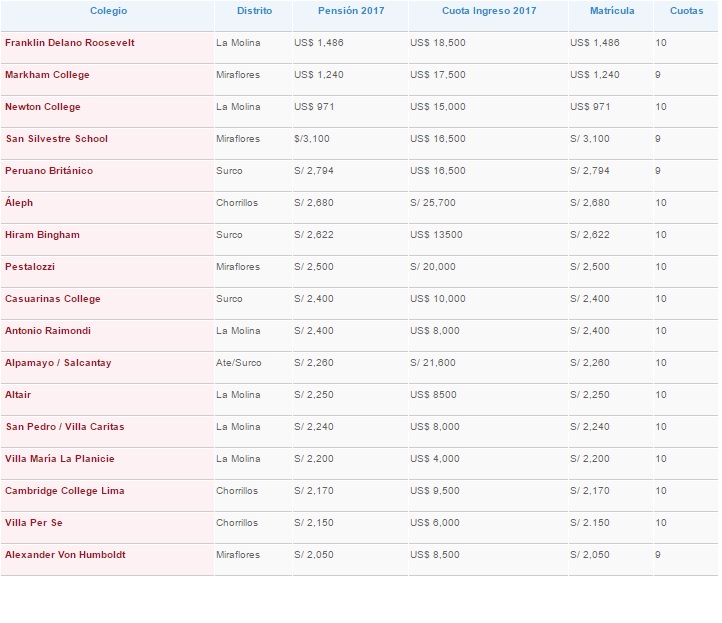The height and width of the screenshot is (623, 722).
Task: Select Peruano Británico school name
Action: pyautogui.click(x=49, y=171)
